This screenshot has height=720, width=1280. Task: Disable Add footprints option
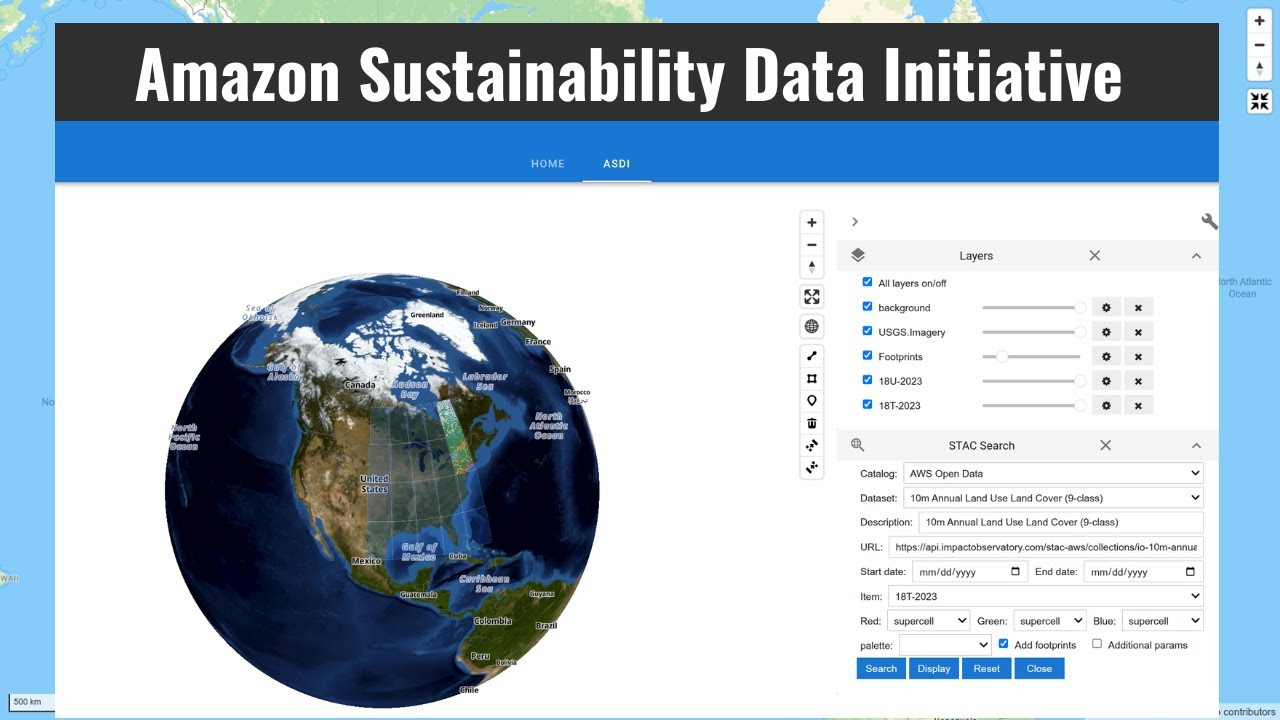point(1003,644)
